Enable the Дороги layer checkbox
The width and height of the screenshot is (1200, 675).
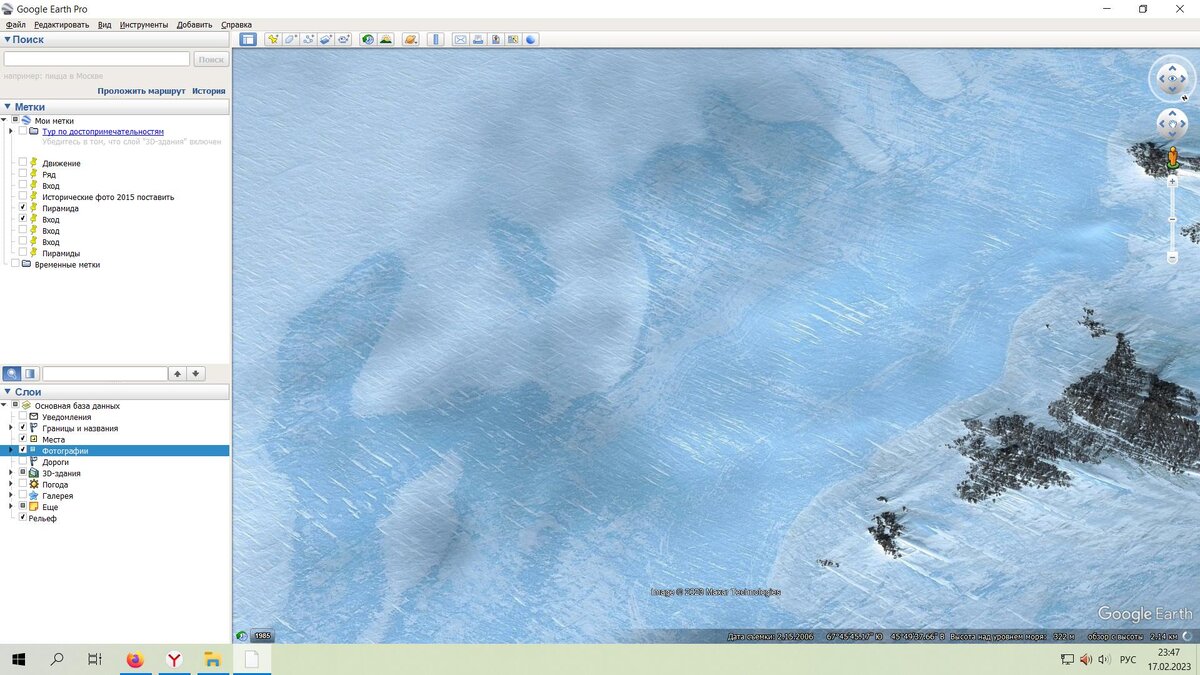23,462
